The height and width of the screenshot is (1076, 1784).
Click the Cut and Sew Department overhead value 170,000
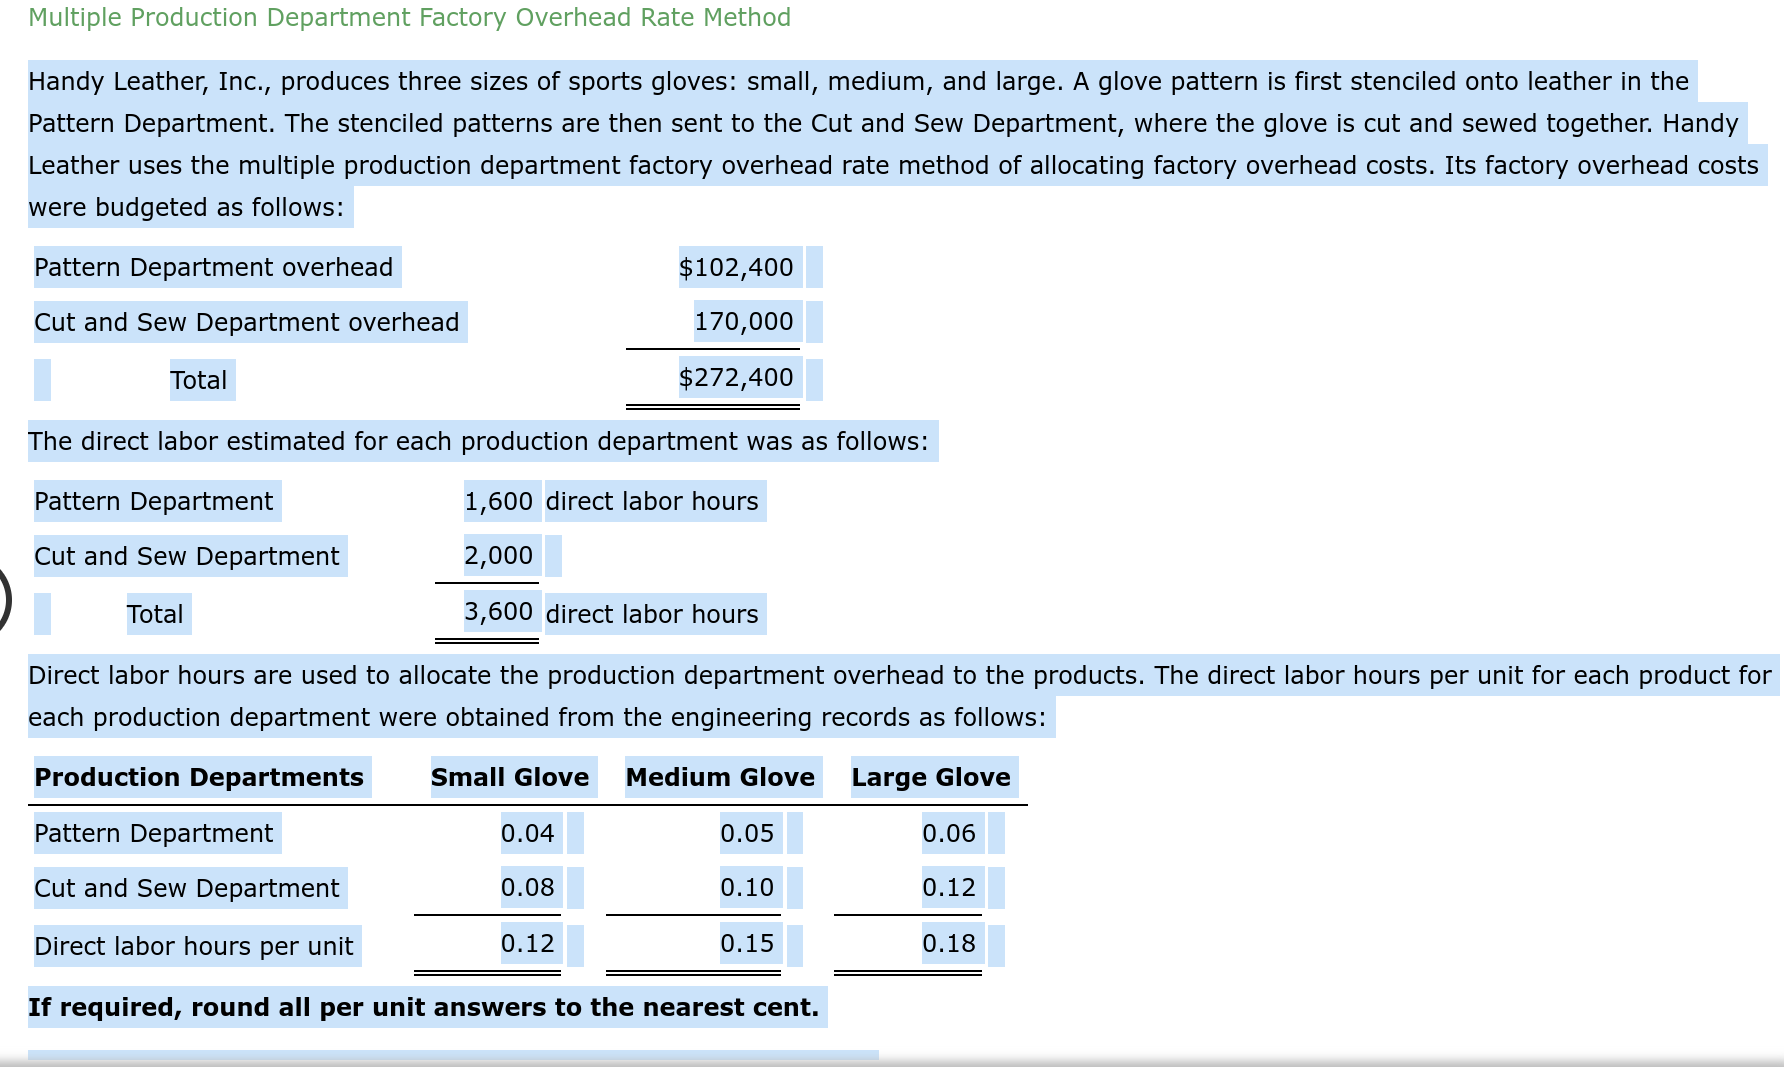744,321
